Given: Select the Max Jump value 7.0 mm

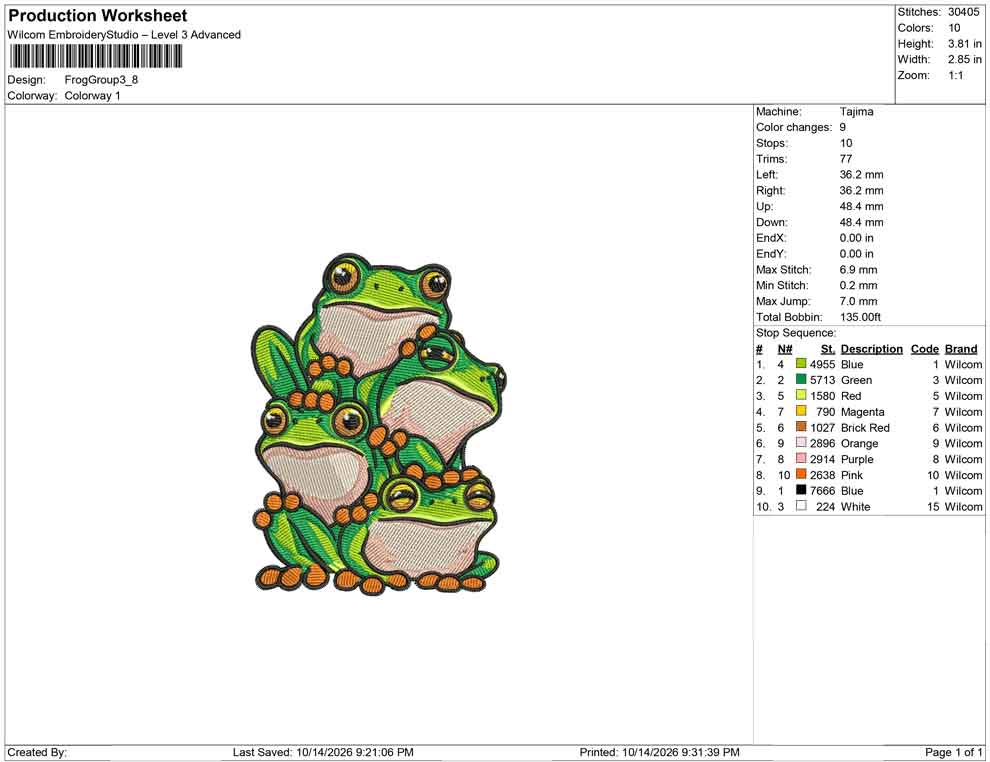Looking at the screenshot, I should pyautogui.click(x=859, y=301).
